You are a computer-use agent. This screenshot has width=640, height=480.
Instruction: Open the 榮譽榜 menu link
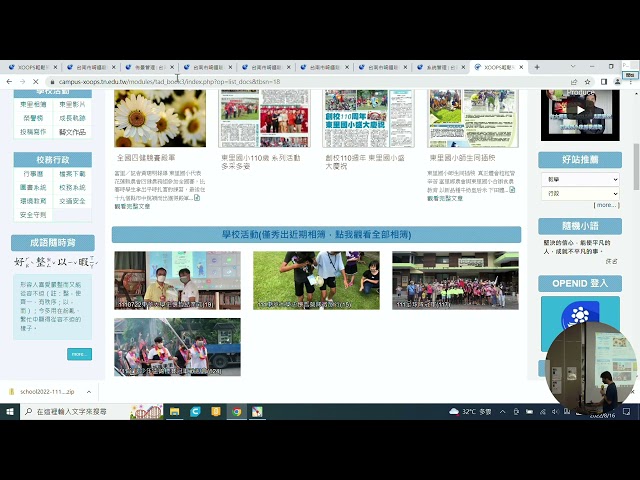click(x=33, y=118)
